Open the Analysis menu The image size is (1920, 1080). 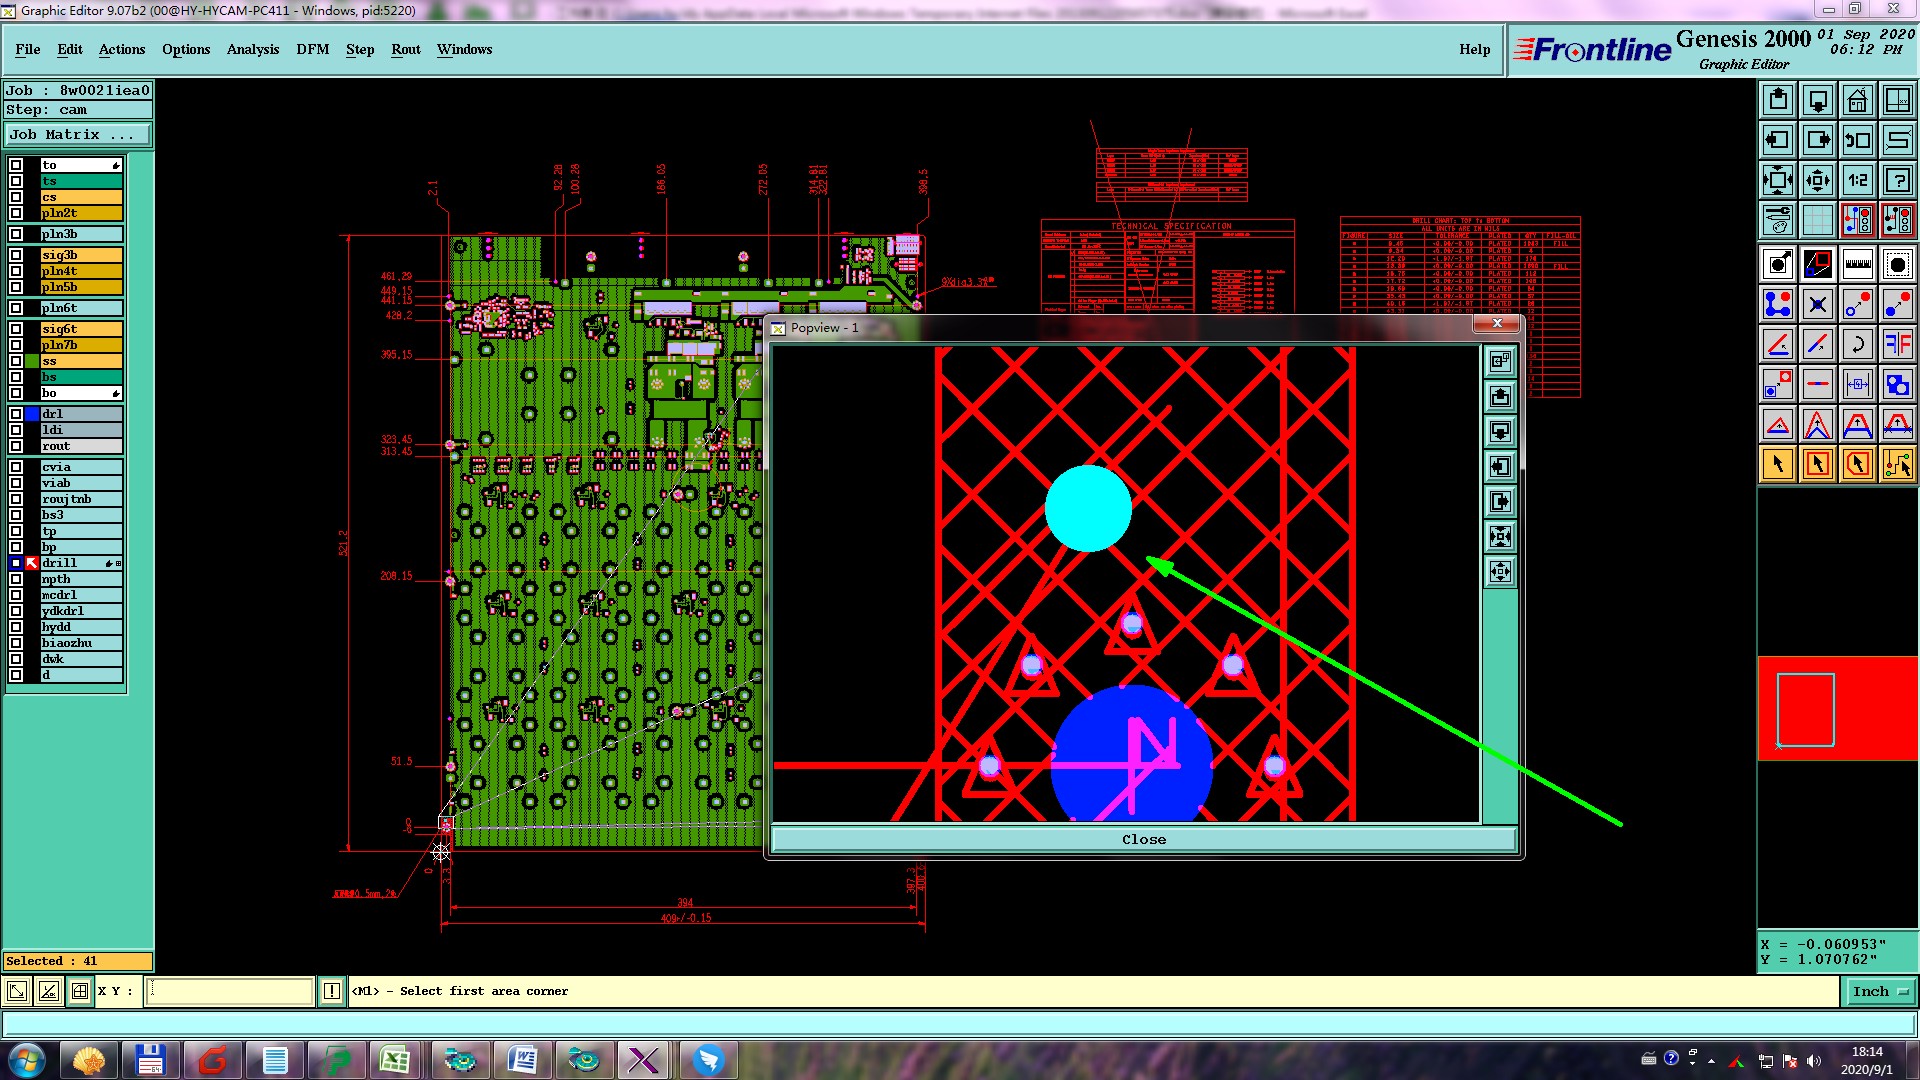(252, 49)
